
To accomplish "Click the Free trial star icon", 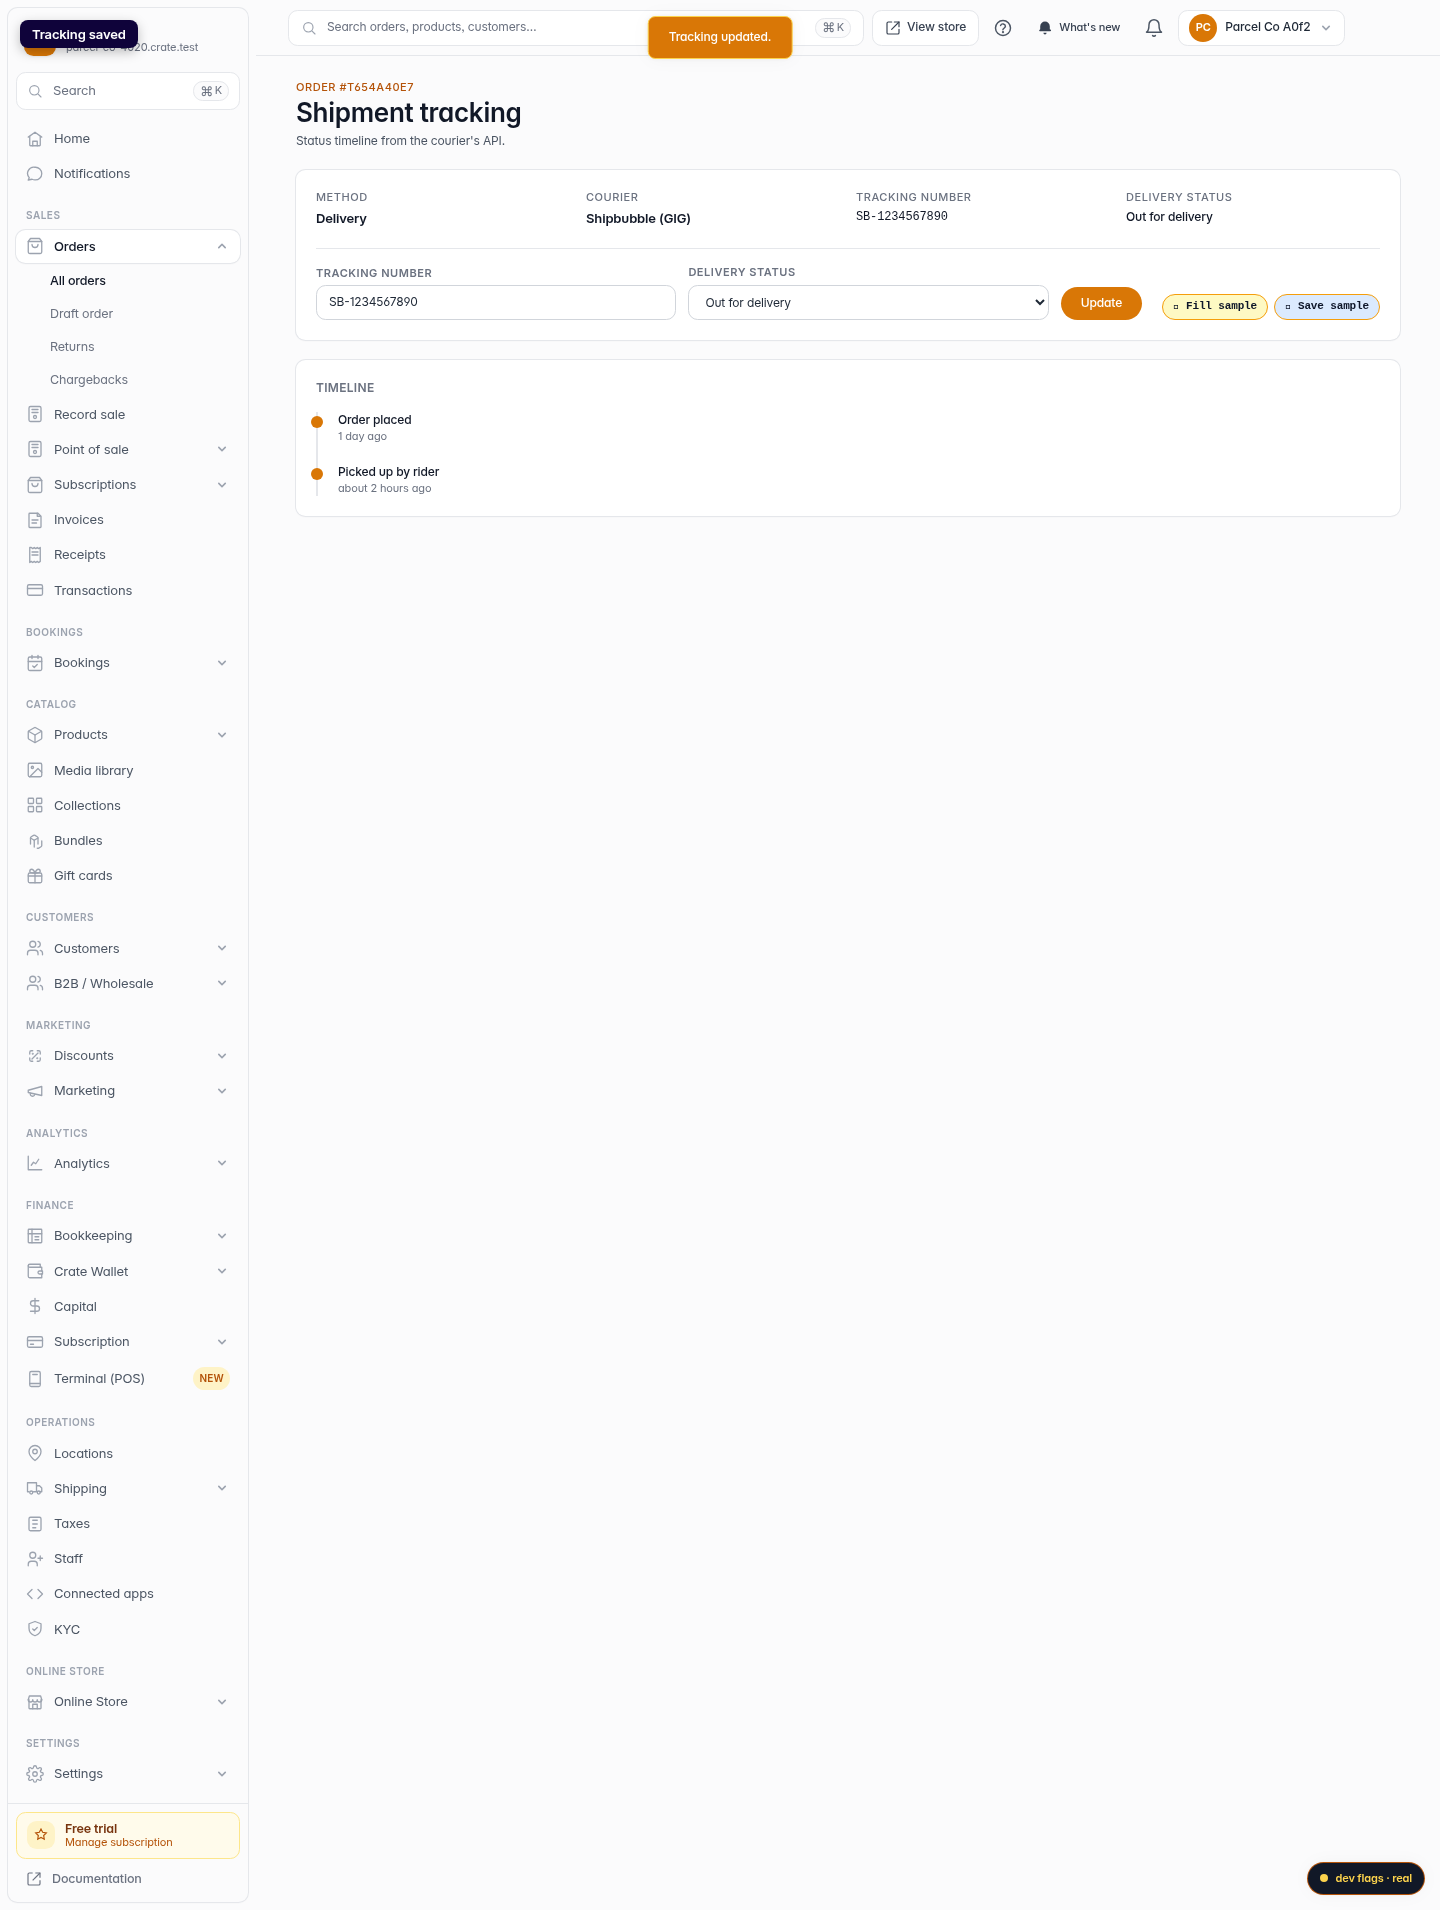I will click(41, 1835).
